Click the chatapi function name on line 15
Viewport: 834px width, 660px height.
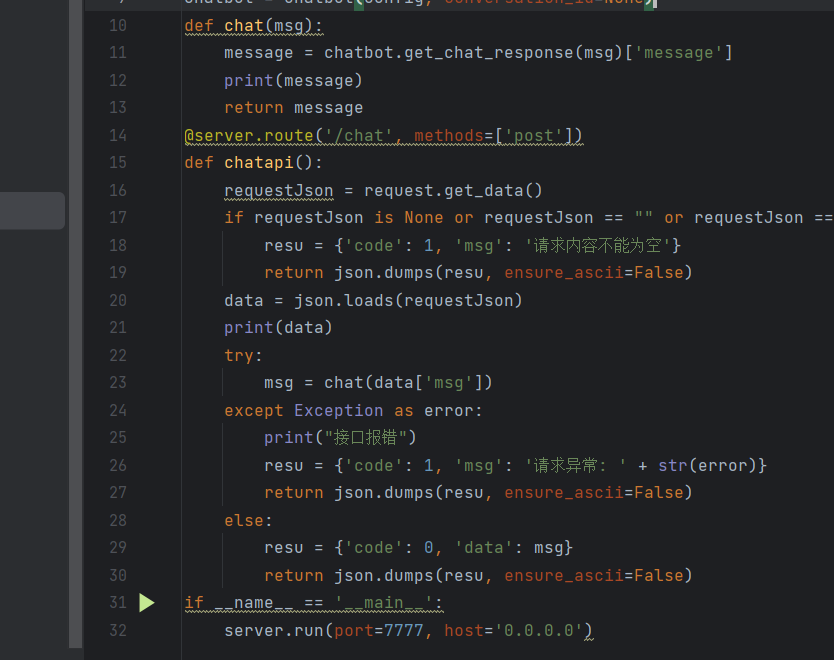(258, 162)
